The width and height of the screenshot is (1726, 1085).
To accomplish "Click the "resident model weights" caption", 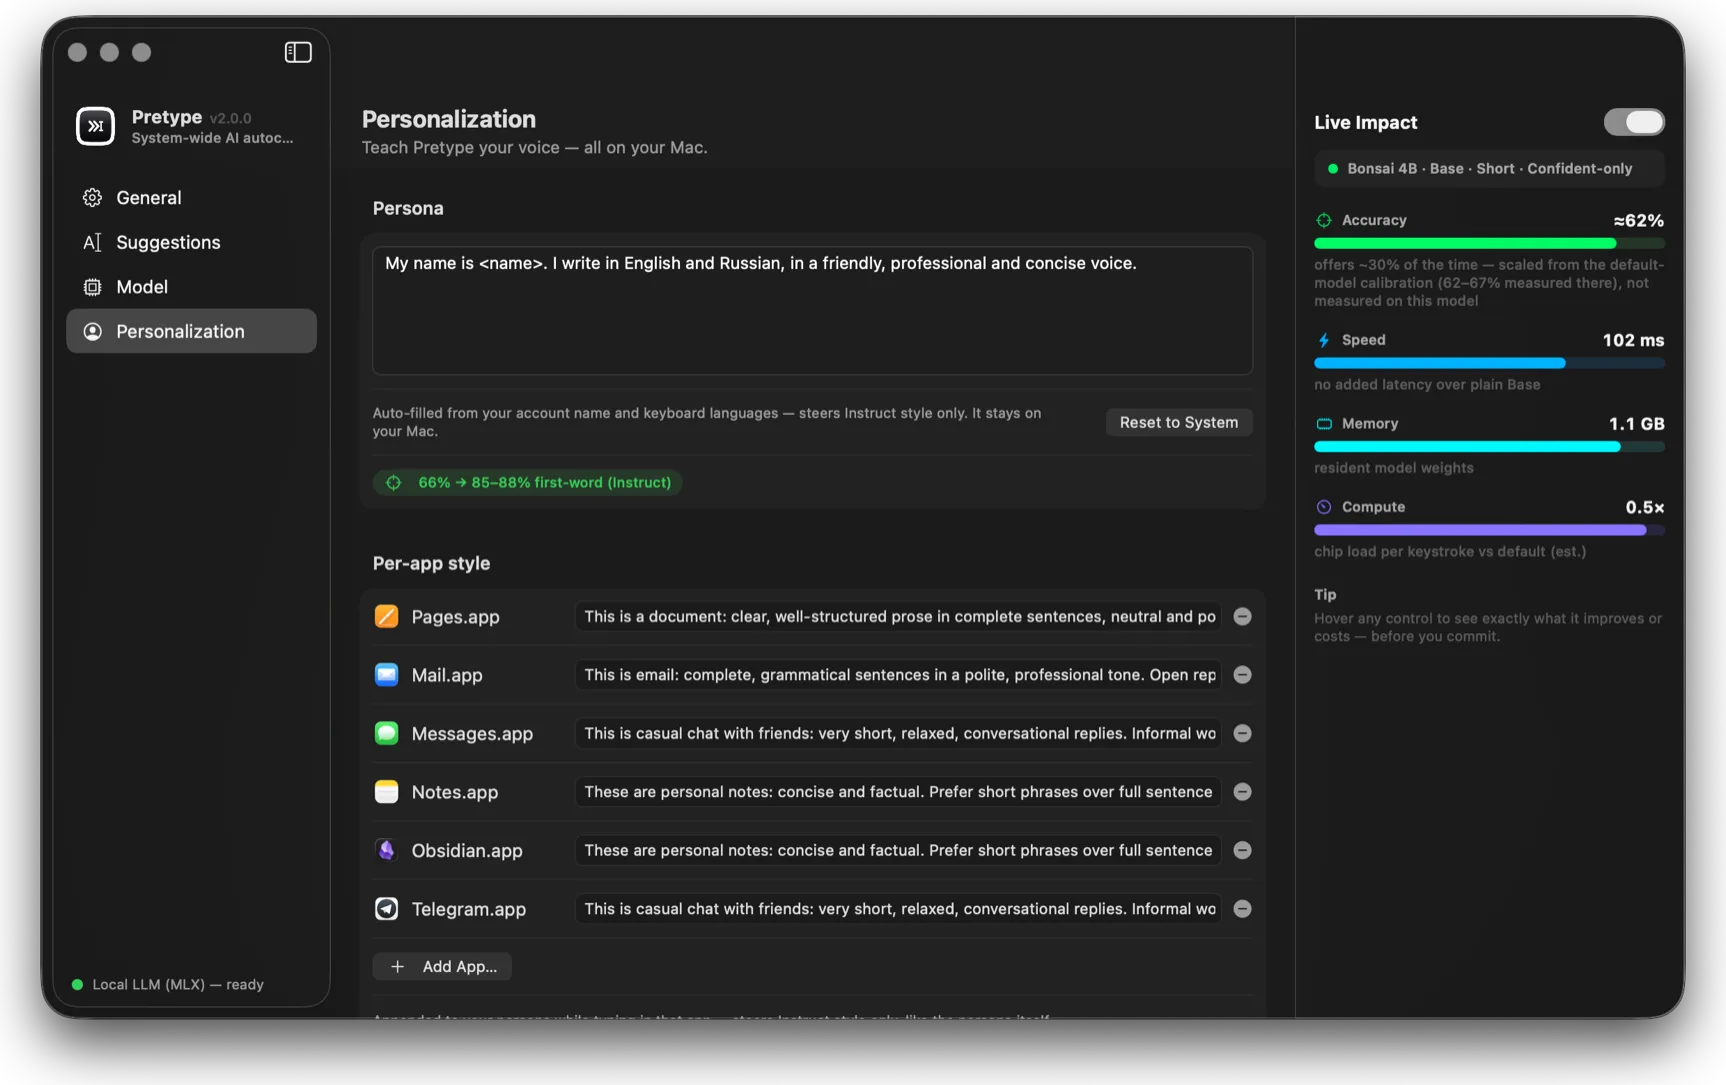I will click(x=1394, y=468).
